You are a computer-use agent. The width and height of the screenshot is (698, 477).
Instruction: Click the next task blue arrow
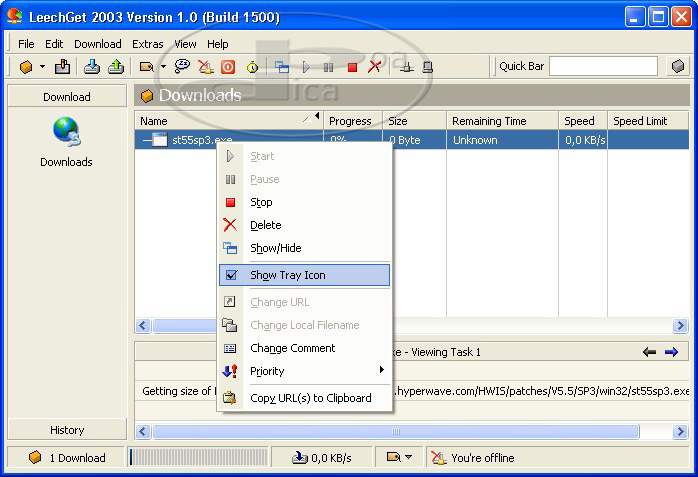point(671,352)
